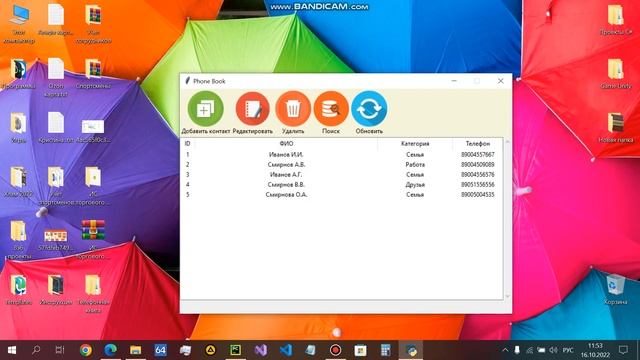Click the volume speaker tray icon
The width and height of the screenshot is (640, 360).
coord(553,350)
